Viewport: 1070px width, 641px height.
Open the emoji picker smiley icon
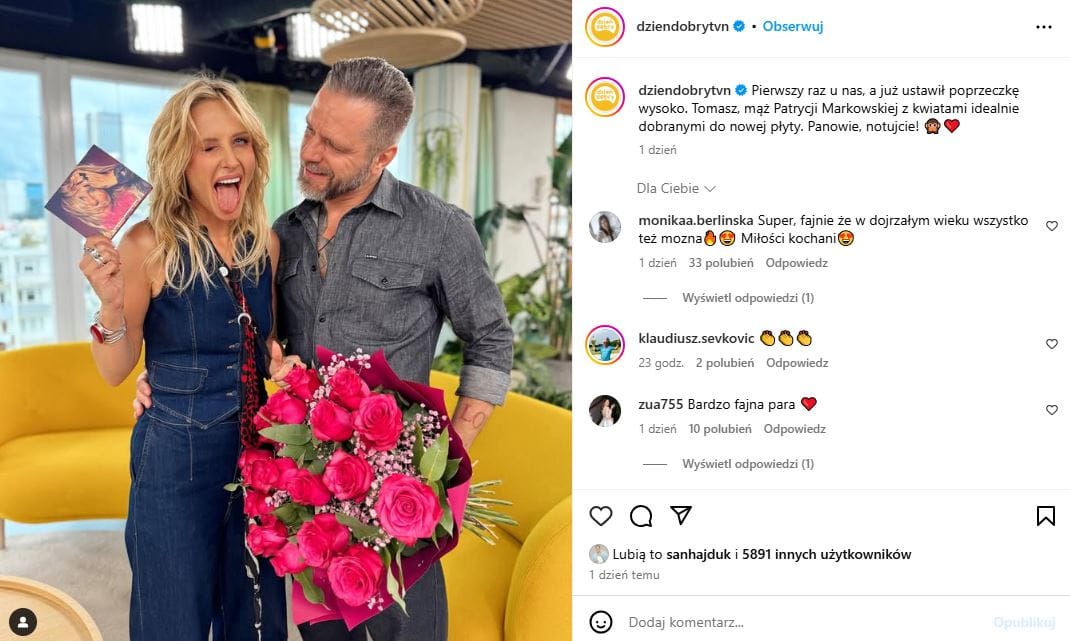601,622
